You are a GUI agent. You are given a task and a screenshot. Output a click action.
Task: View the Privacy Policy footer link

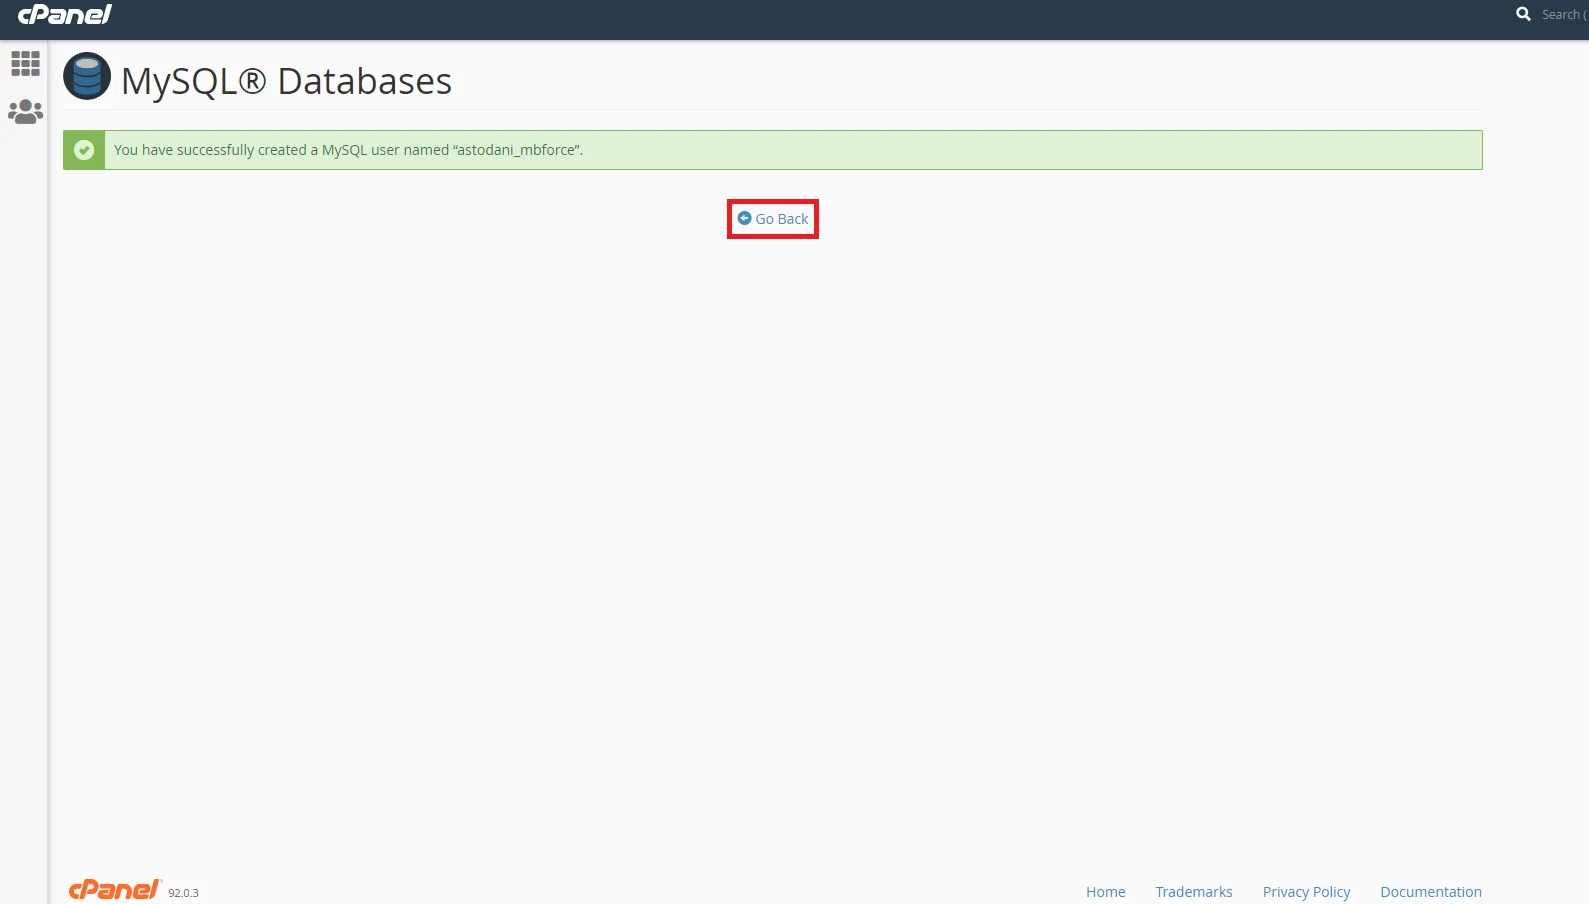tap(1306, 892)
